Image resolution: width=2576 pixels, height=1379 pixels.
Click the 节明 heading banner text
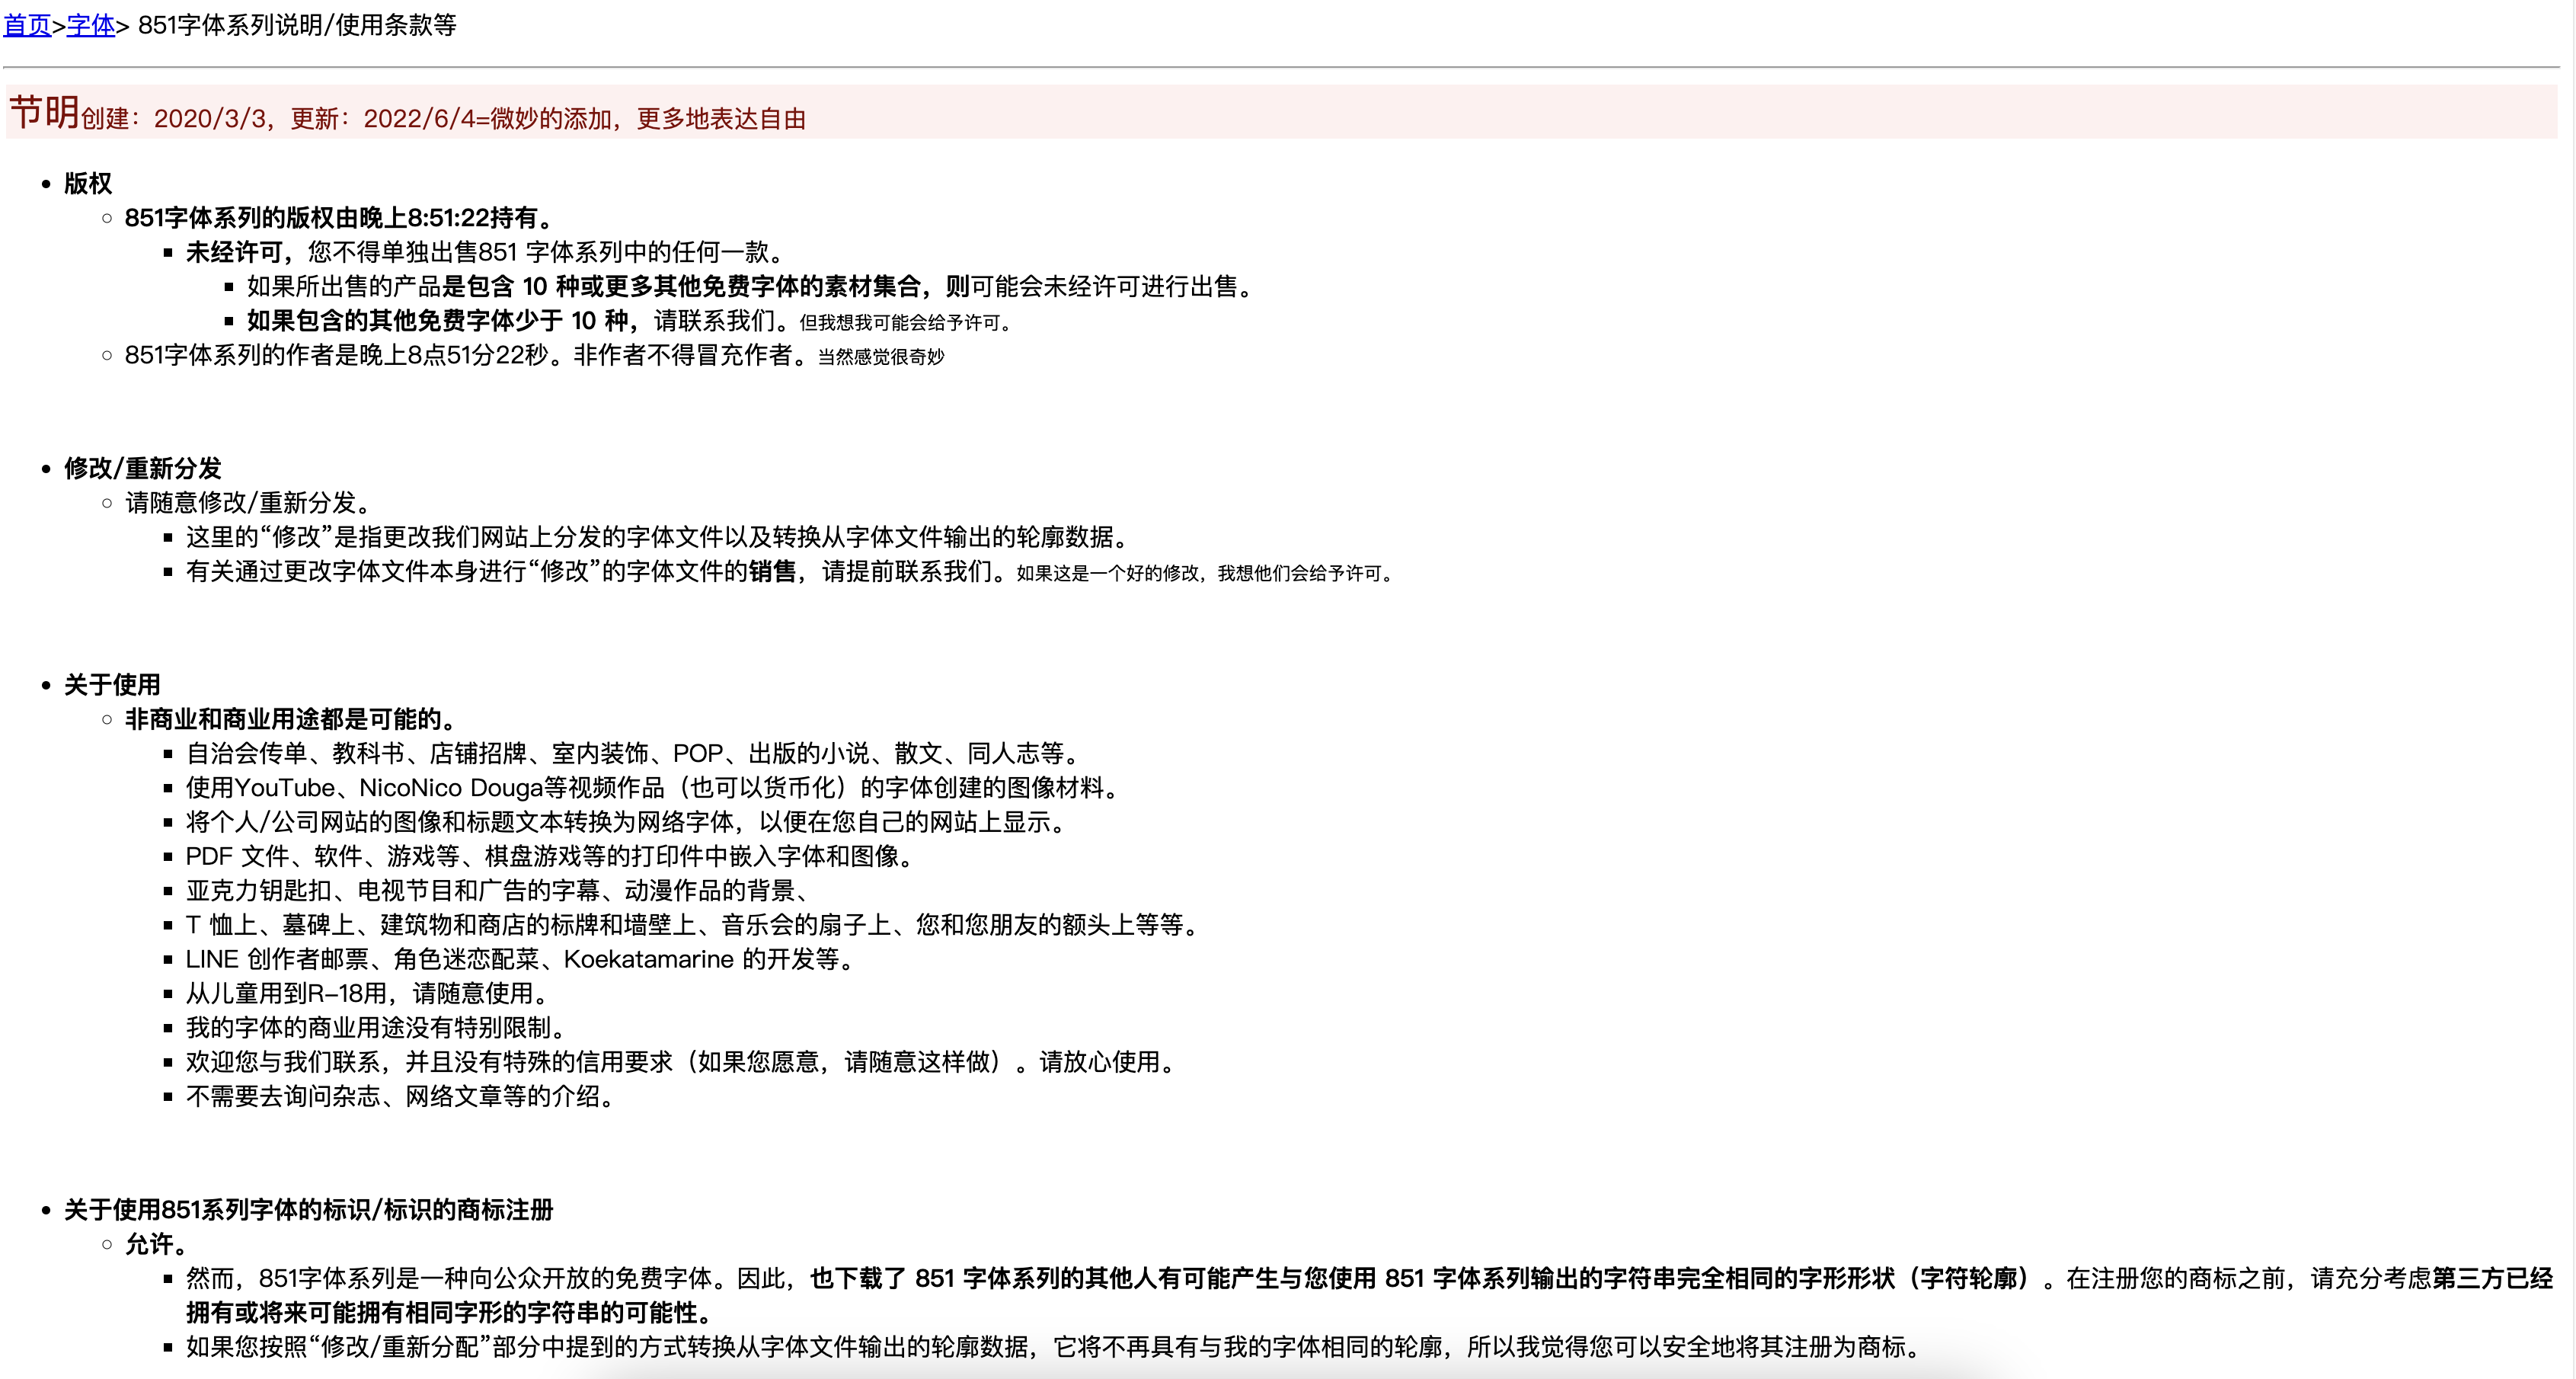[x=44, y=112]
